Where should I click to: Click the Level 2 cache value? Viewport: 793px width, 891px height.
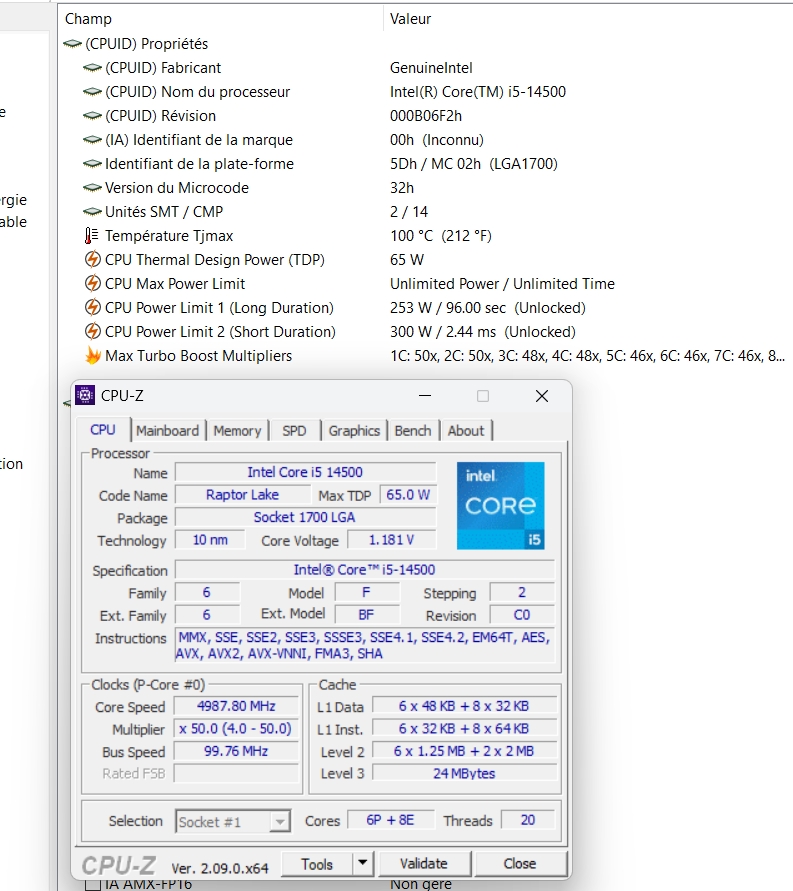(x=464, y=751)
